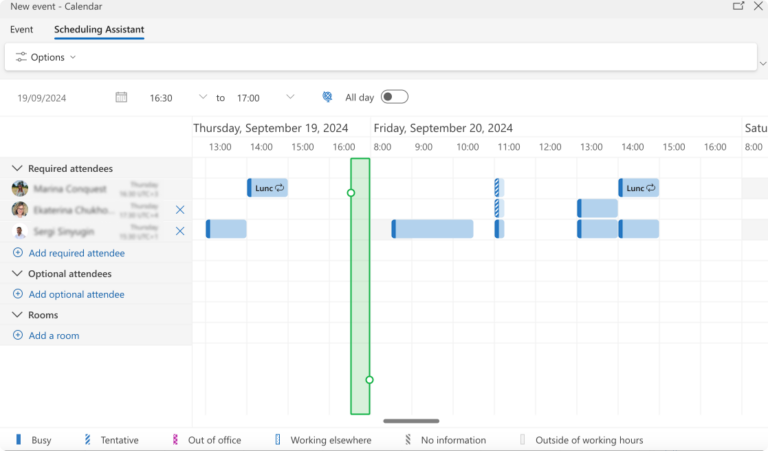Click the Options sliders icon

pyautogui.click(x=21, y=57)
